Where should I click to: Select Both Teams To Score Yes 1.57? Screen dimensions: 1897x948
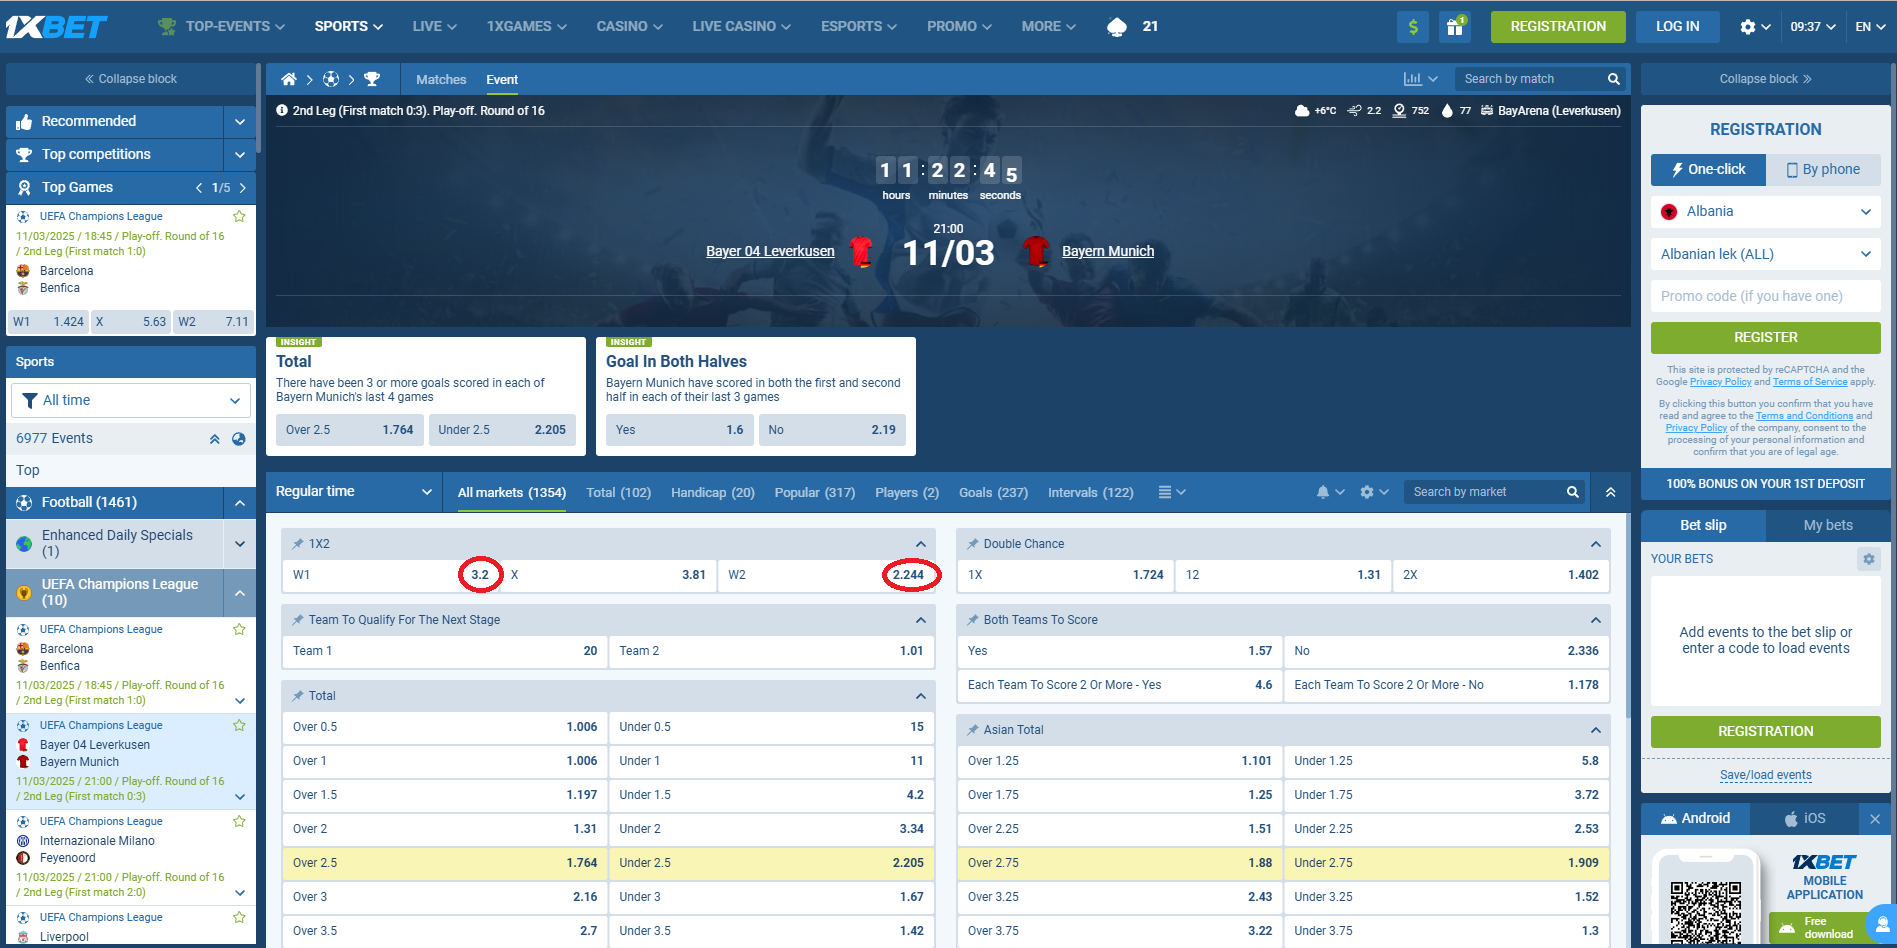1119,651
